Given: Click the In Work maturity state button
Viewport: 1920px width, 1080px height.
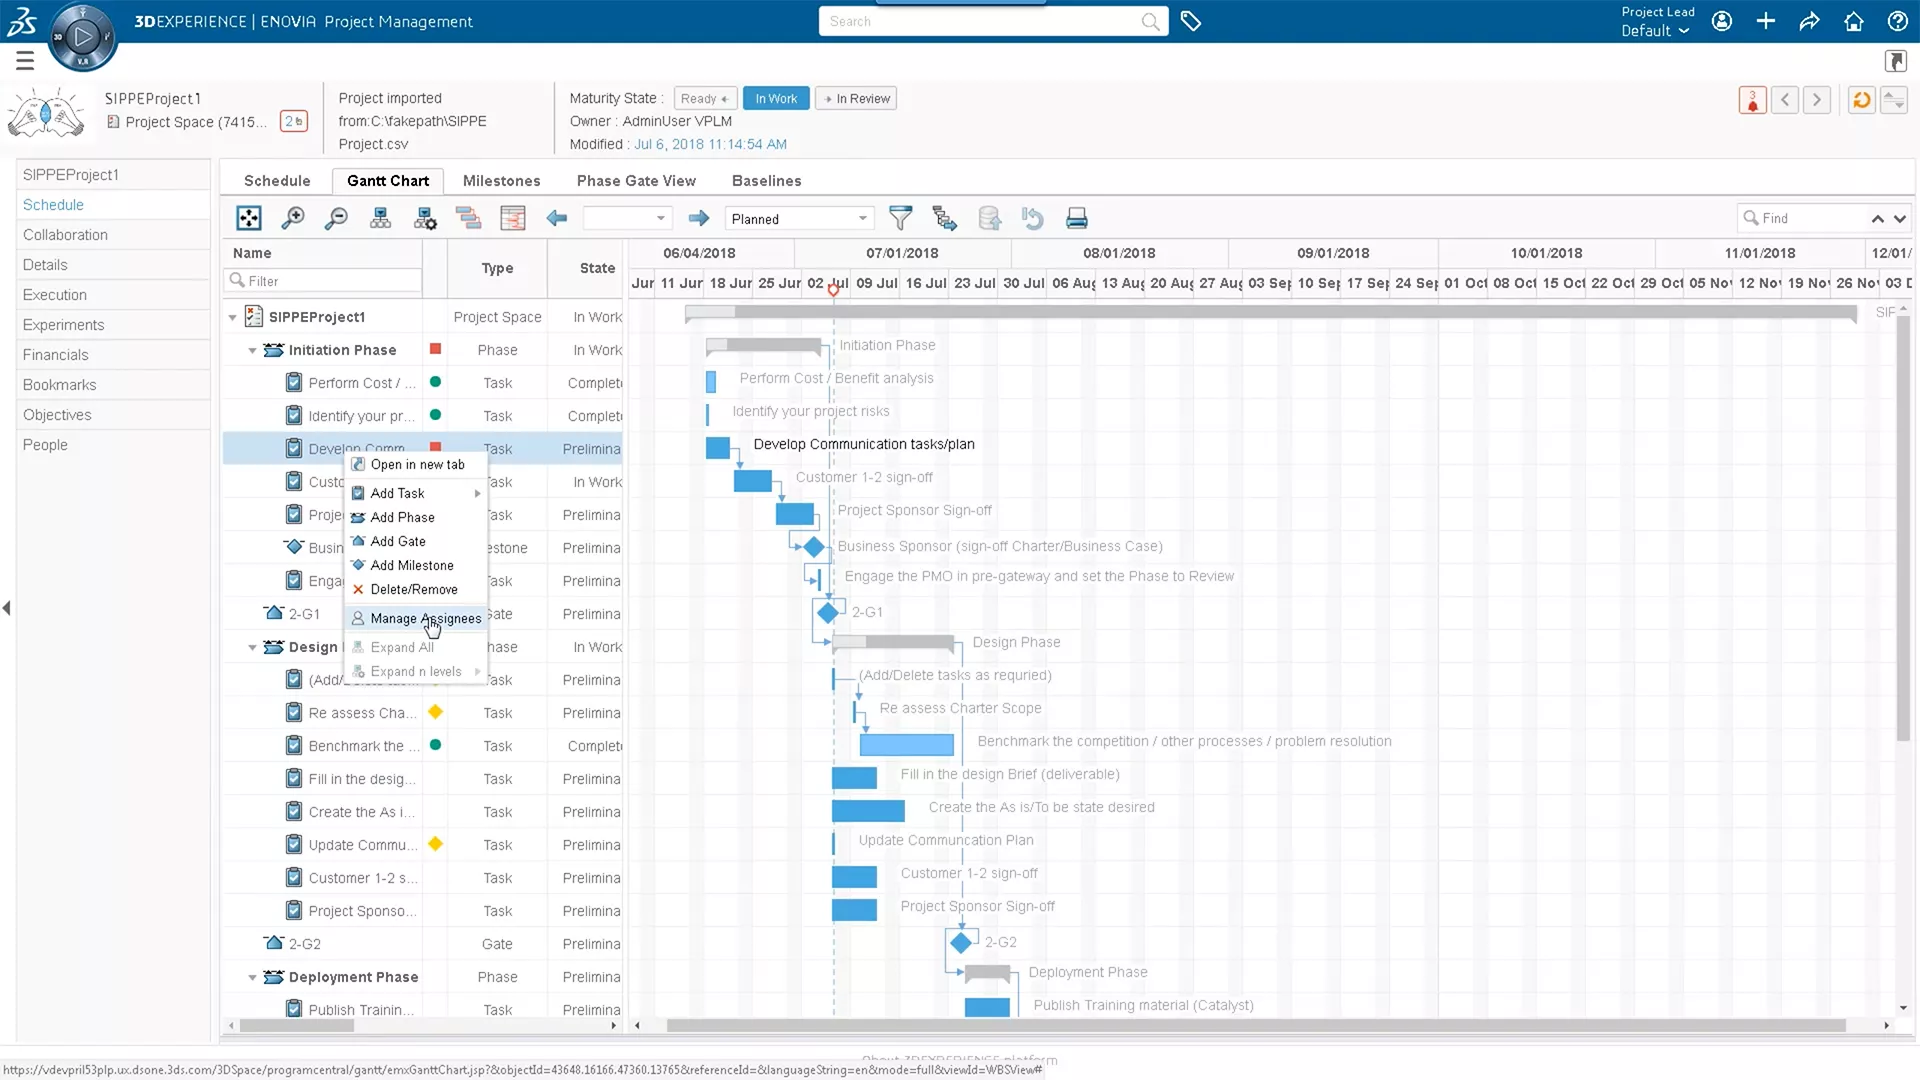Looking at the screenshot, I should point(776,98).
